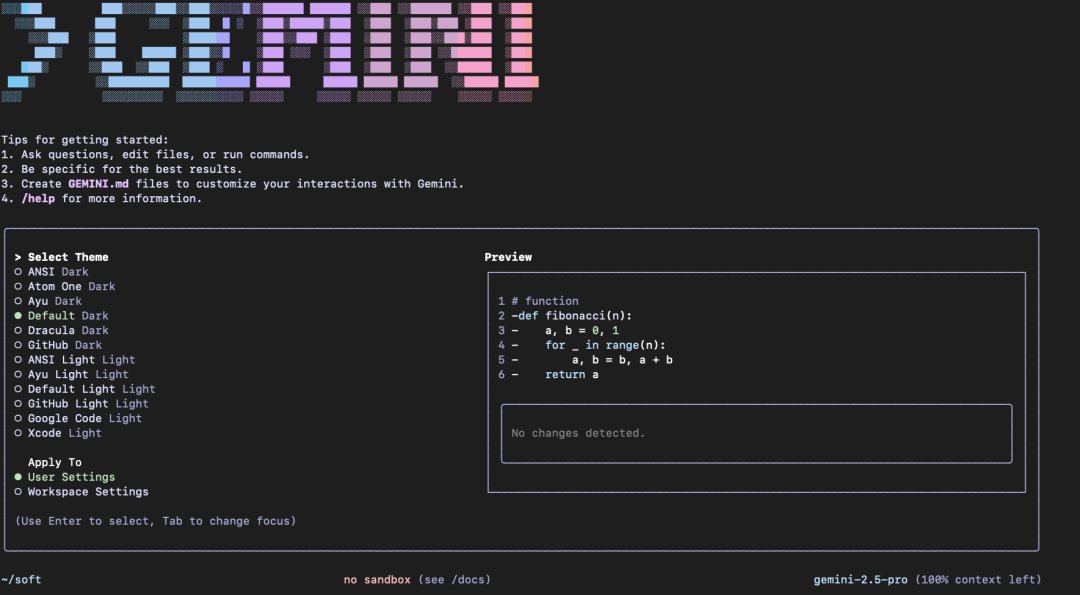Choose the Xcode Light theme
Screen dimensions: 1080x595
58,433
